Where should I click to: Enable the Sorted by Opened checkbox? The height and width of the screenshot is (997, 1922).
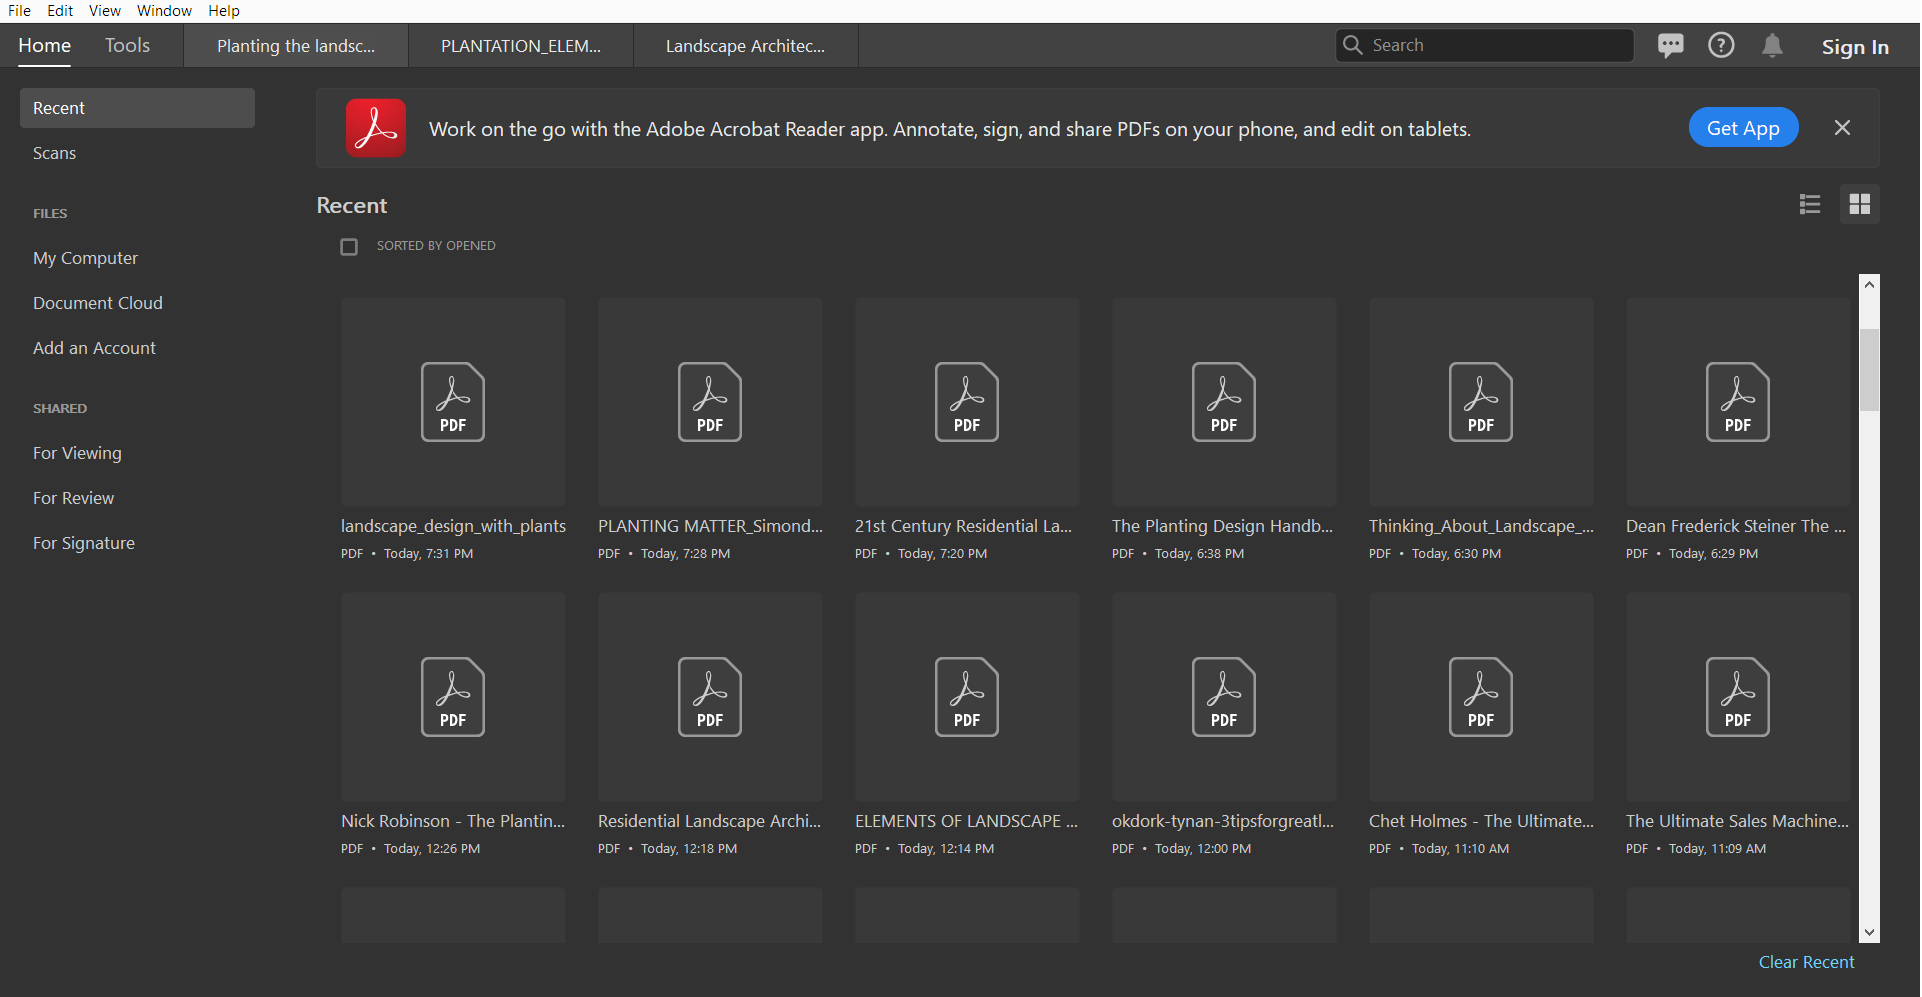pyautogui.click(x=349, y=246)
